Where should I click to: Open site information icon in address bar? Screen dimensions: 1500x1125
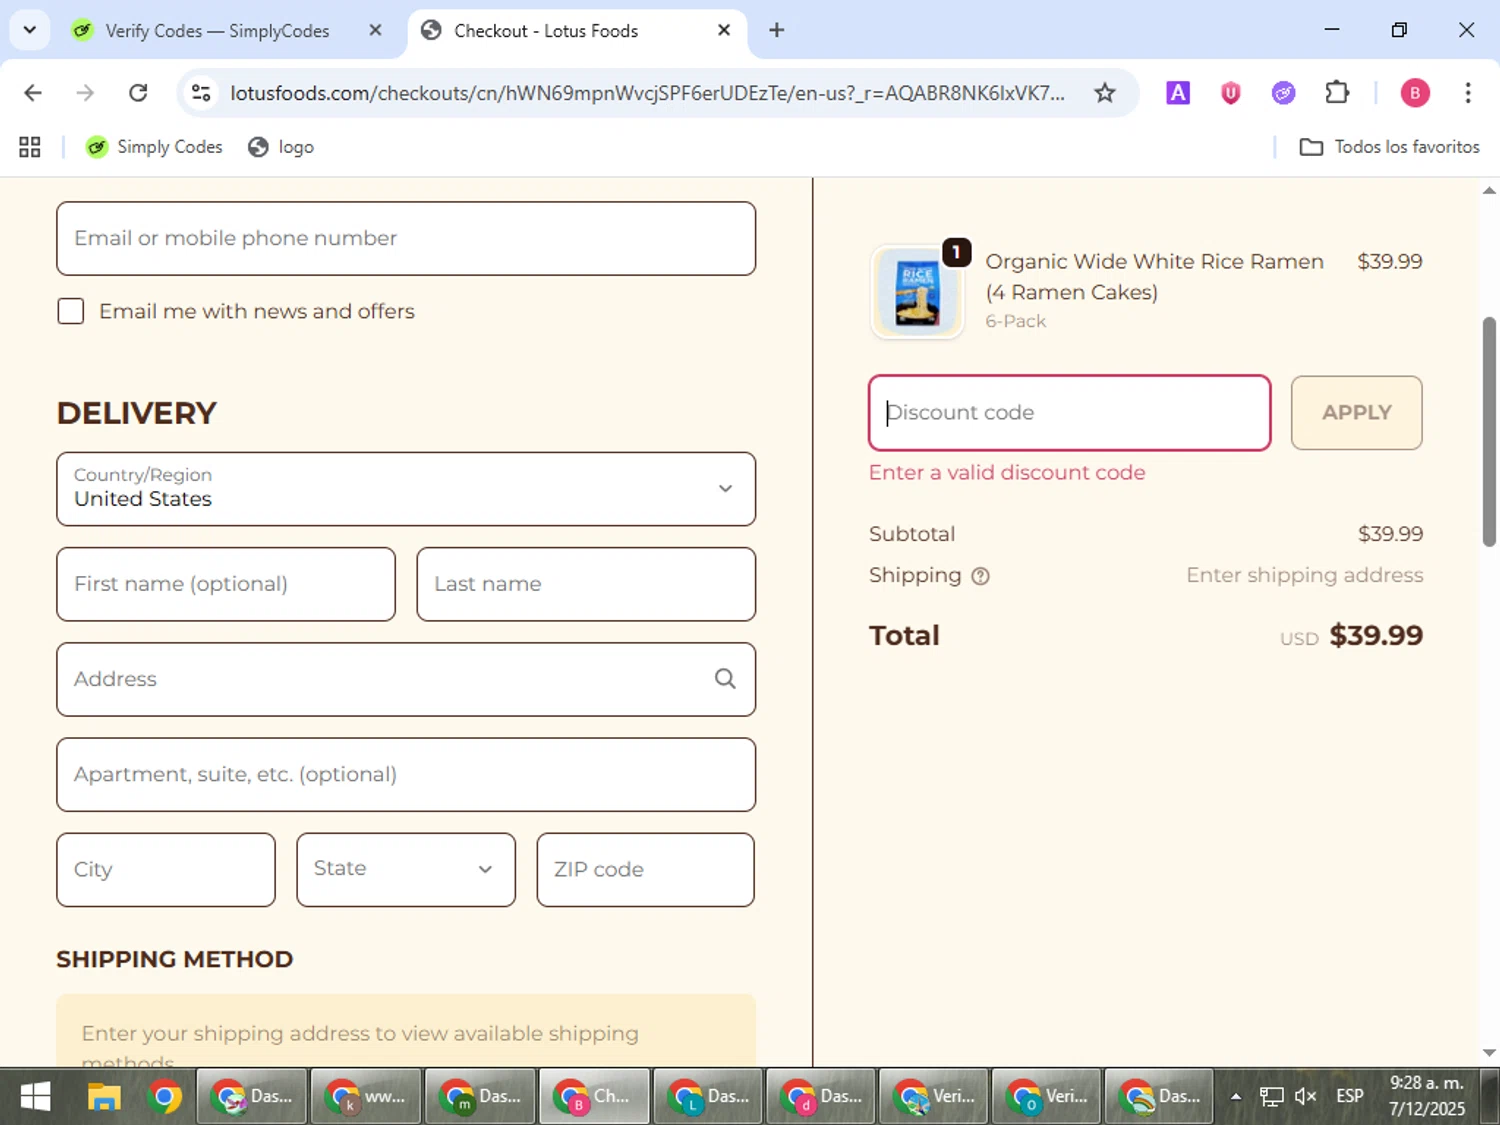point(201,93)
